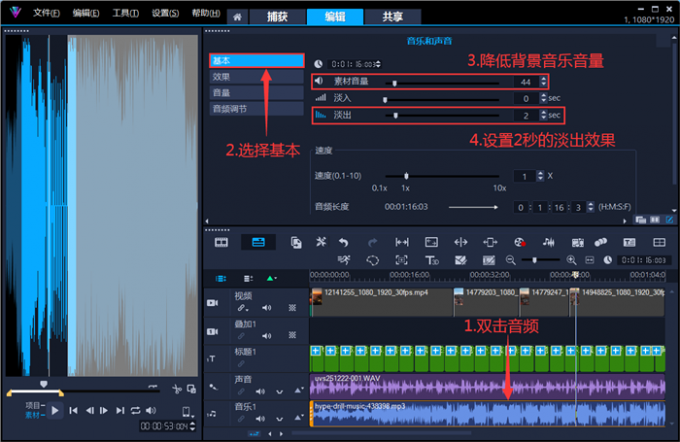Open the multi-camera editor grid icon

pos(659,242)
